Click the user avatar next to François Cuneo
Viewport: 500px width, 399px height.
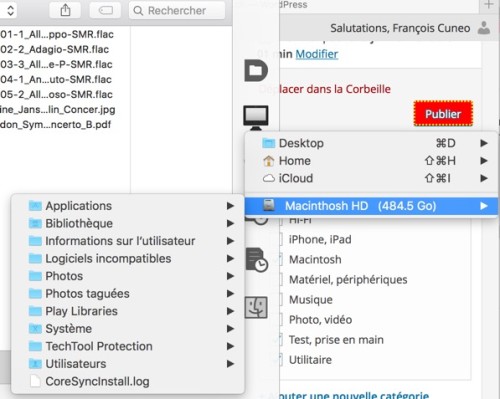pyautogui.click(x=484, y=28)
